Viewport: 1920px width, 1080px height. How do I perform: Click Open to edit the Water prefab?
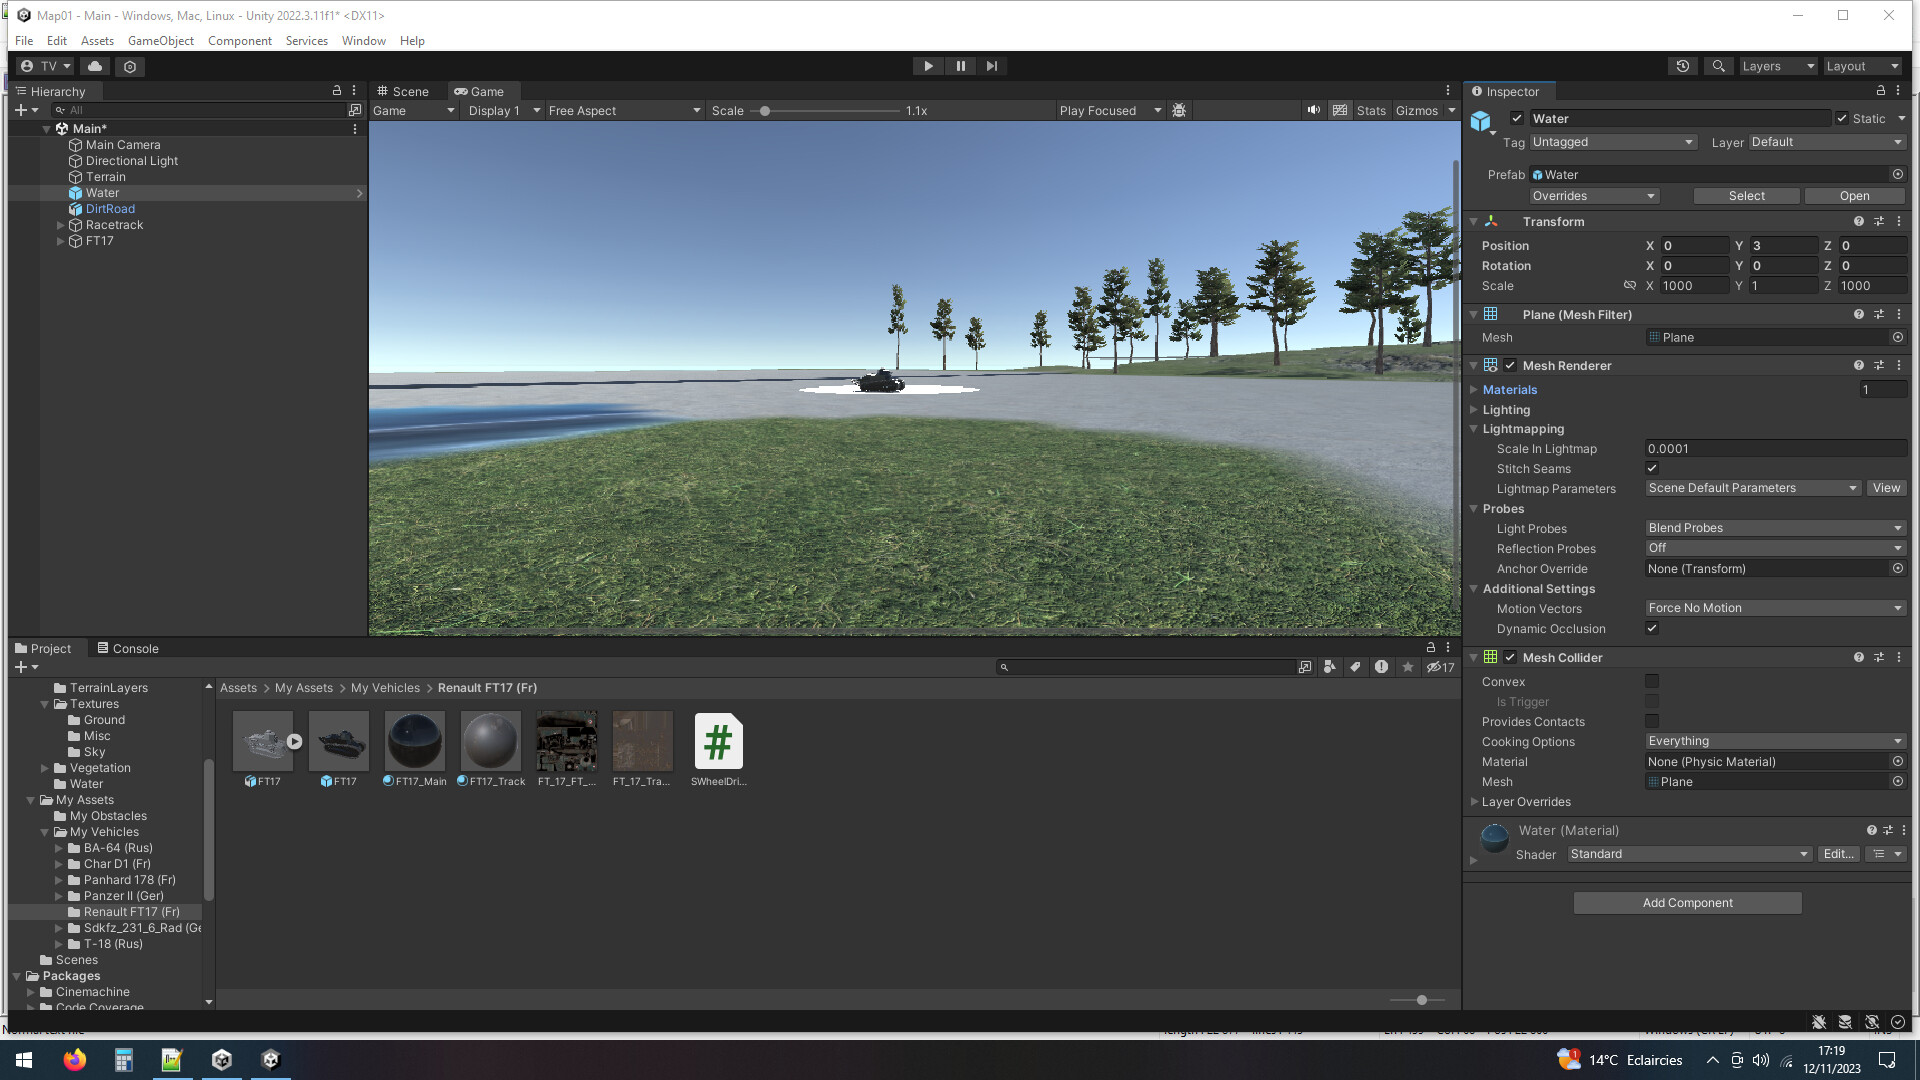1854,195
